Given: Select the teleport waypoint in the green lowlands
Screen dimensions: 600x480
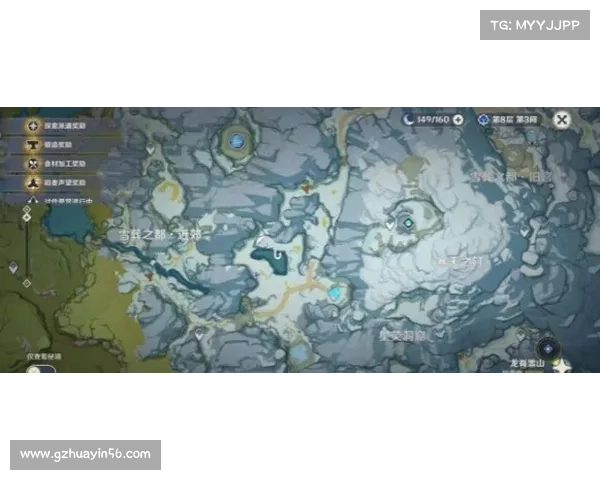Looking at the screenshot, I should pyautogui.click(x=13, y=267).
